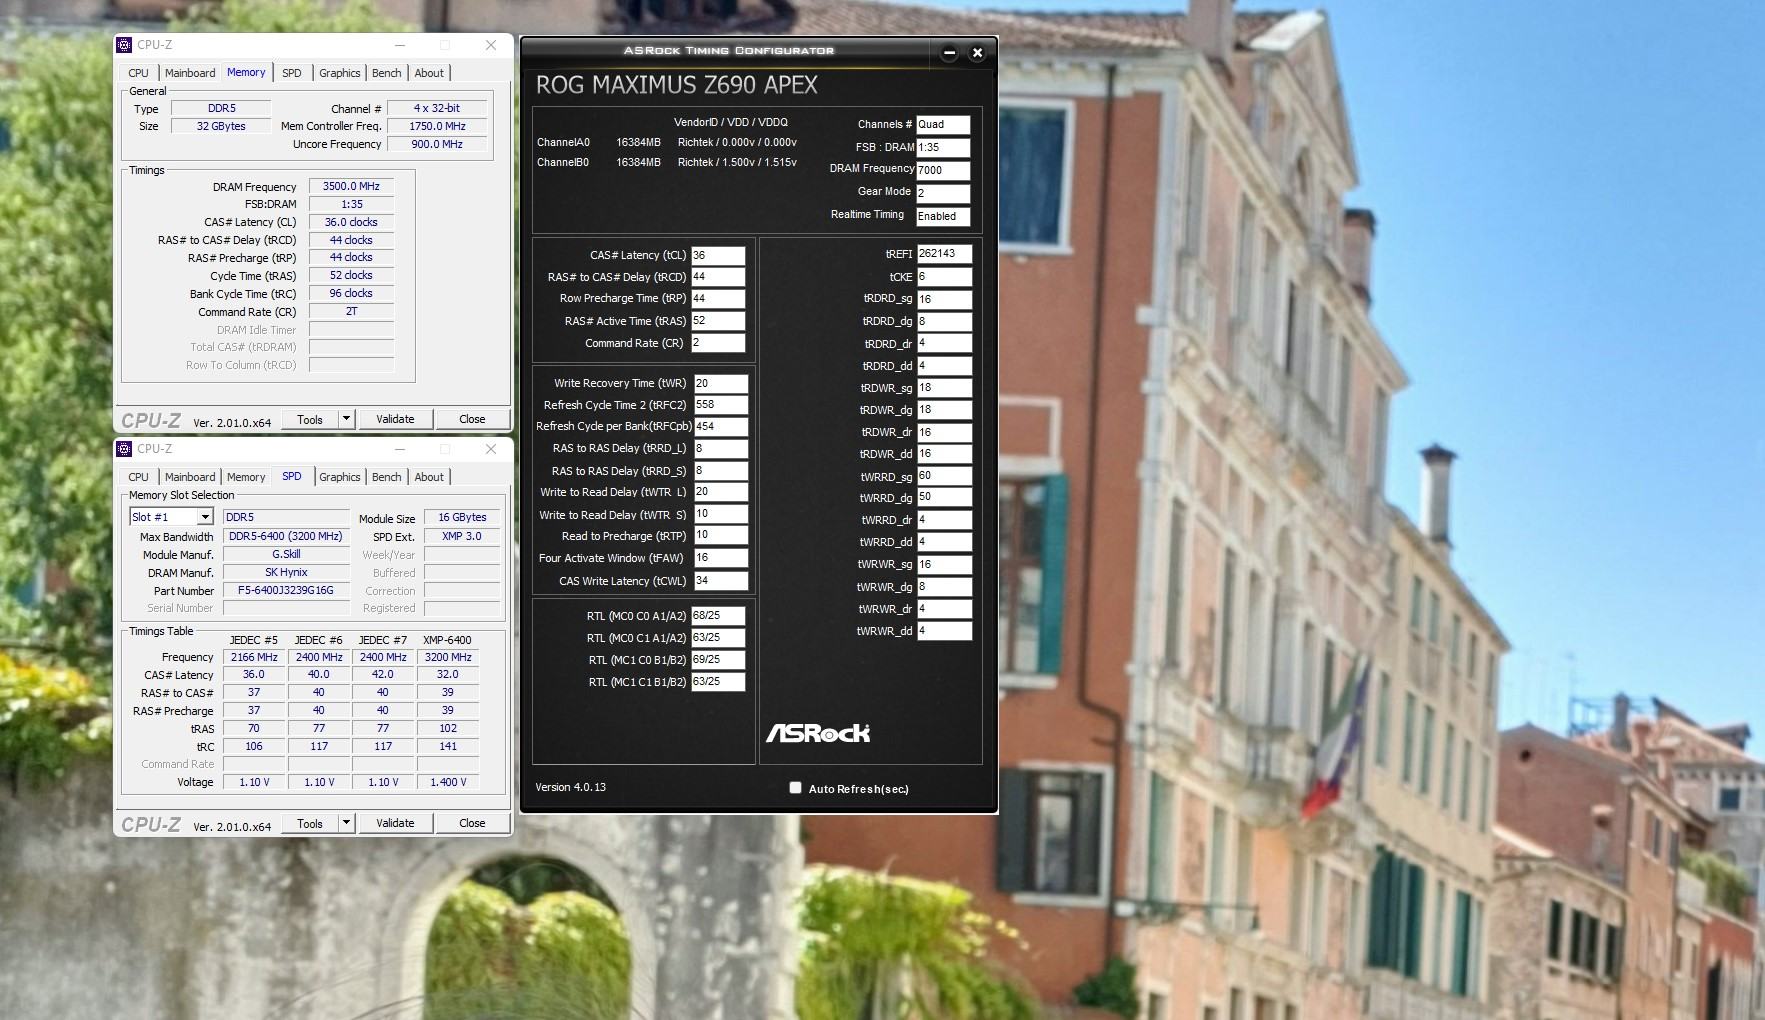1765x1020 pixels.
Task: Click the Close button in the upper CPU-Z window
Action: [472, 419]
